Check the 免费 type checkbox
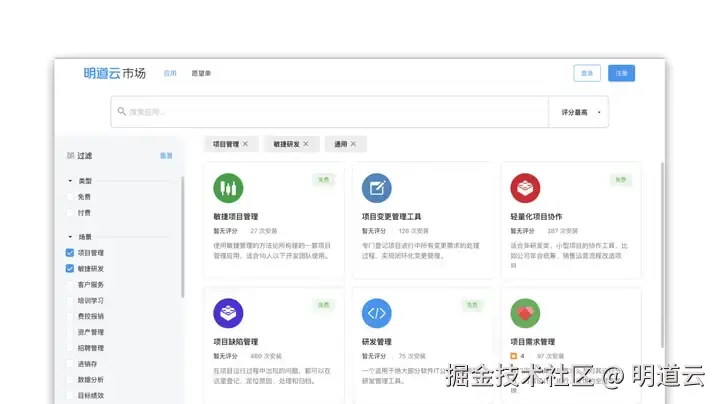720x404 pixels. [70, 196]
